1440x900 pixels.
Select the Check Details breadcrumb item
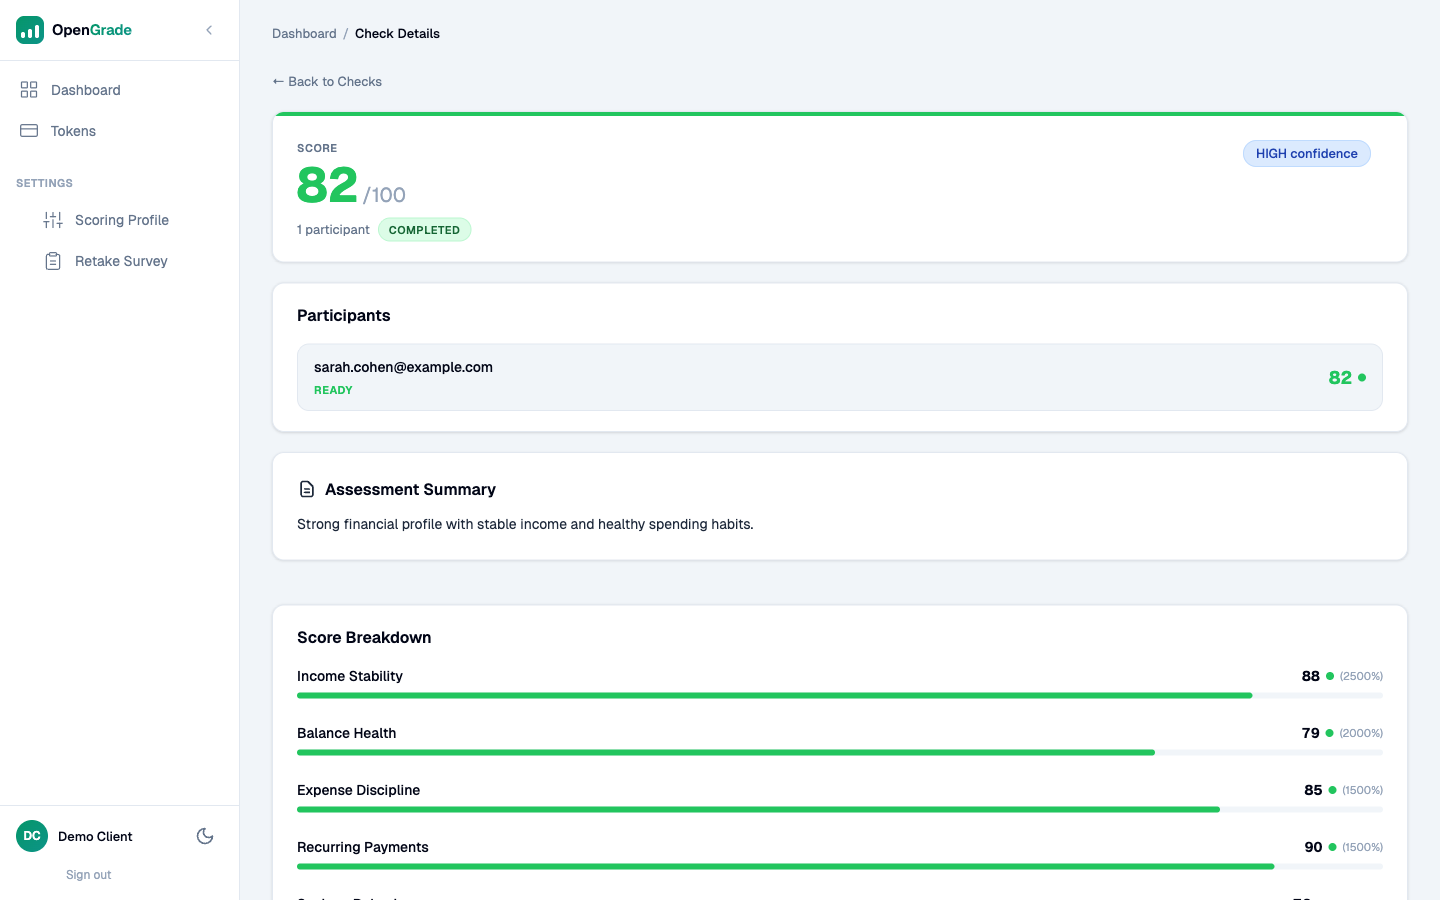coord(397,33)
